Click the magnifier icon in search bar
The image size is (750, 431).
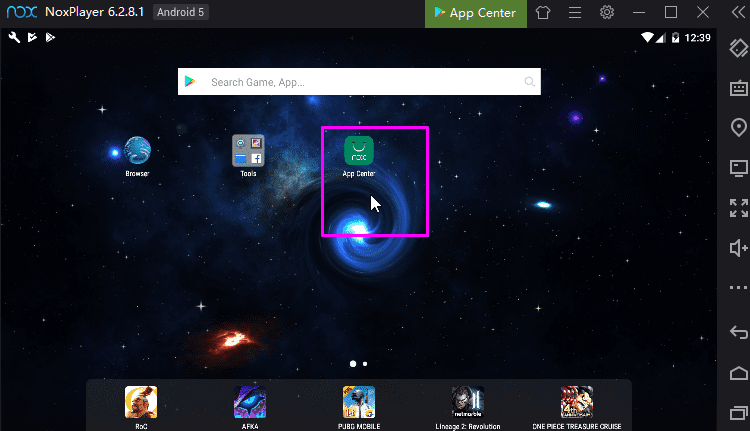tap(529, 82)
